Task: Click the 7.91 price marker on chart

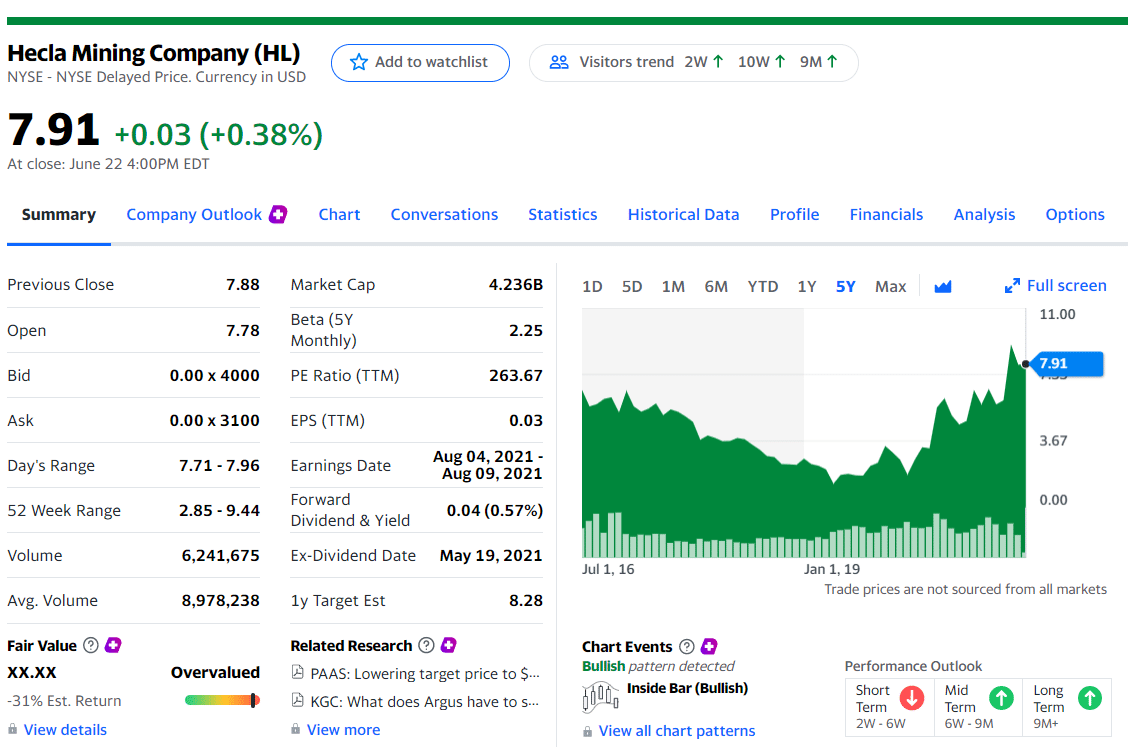Action: [x=1067, y=364]
